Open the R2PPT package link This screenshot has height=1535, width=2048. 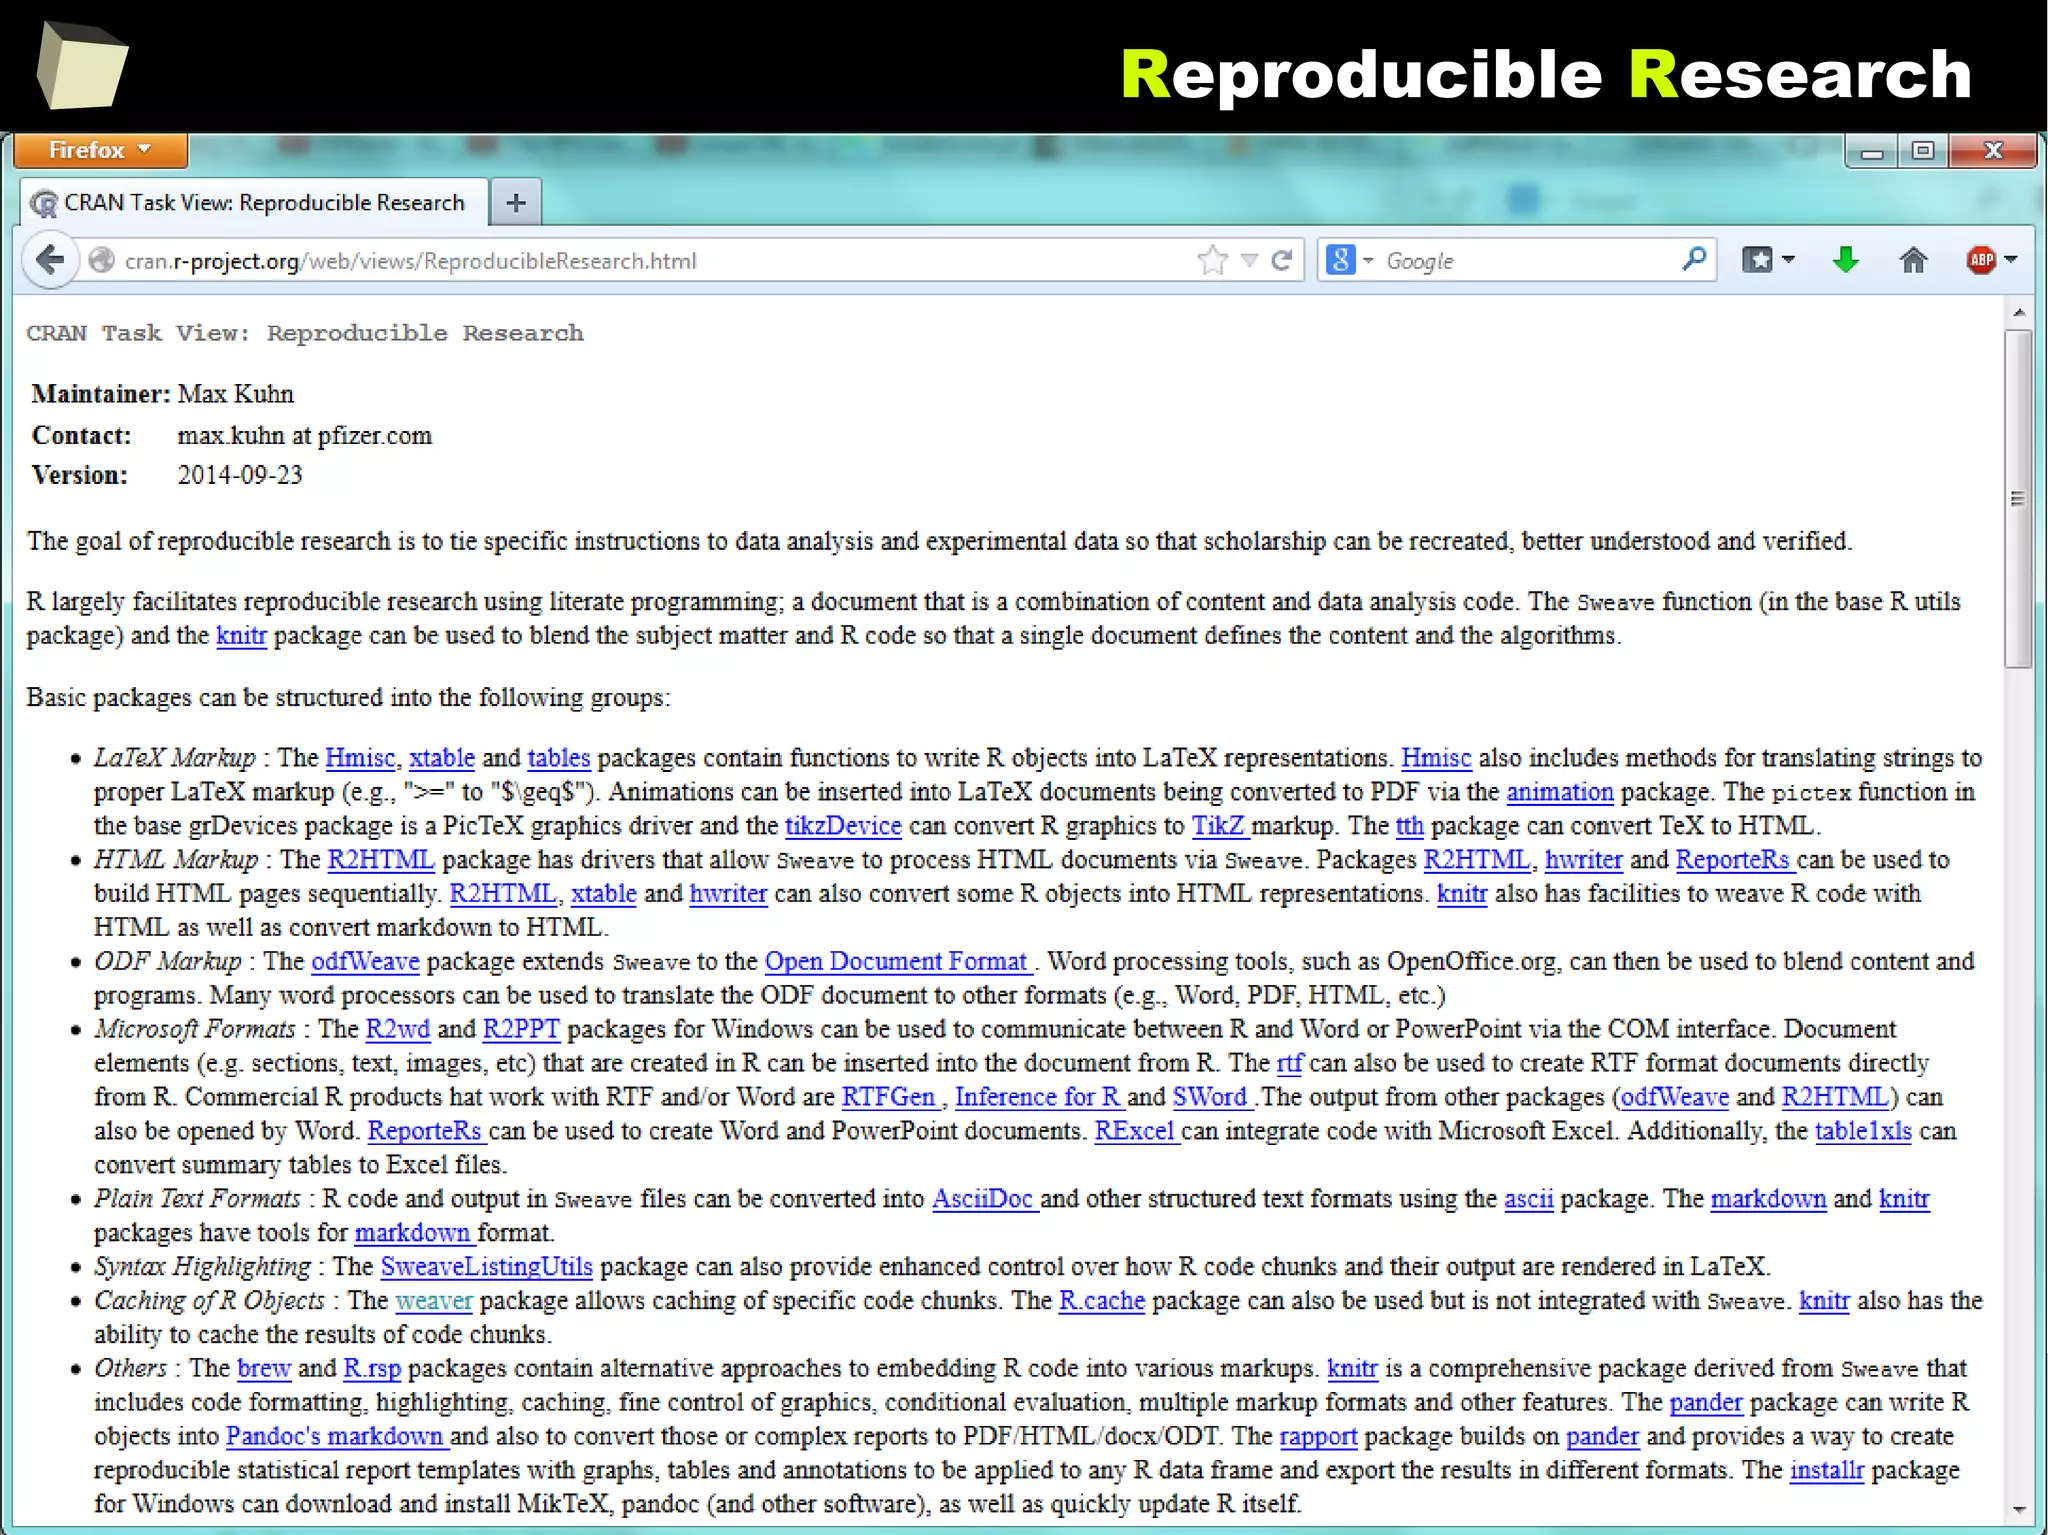click(x=521, y=1030)
